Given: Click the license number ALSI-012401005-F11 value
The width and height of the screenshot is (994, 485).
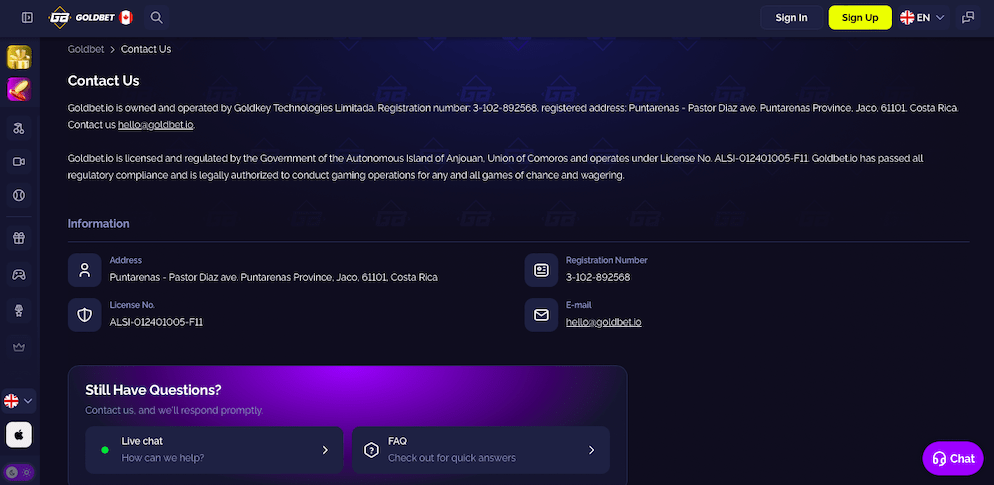Looking at the screenshot, I should click(156, 322).
